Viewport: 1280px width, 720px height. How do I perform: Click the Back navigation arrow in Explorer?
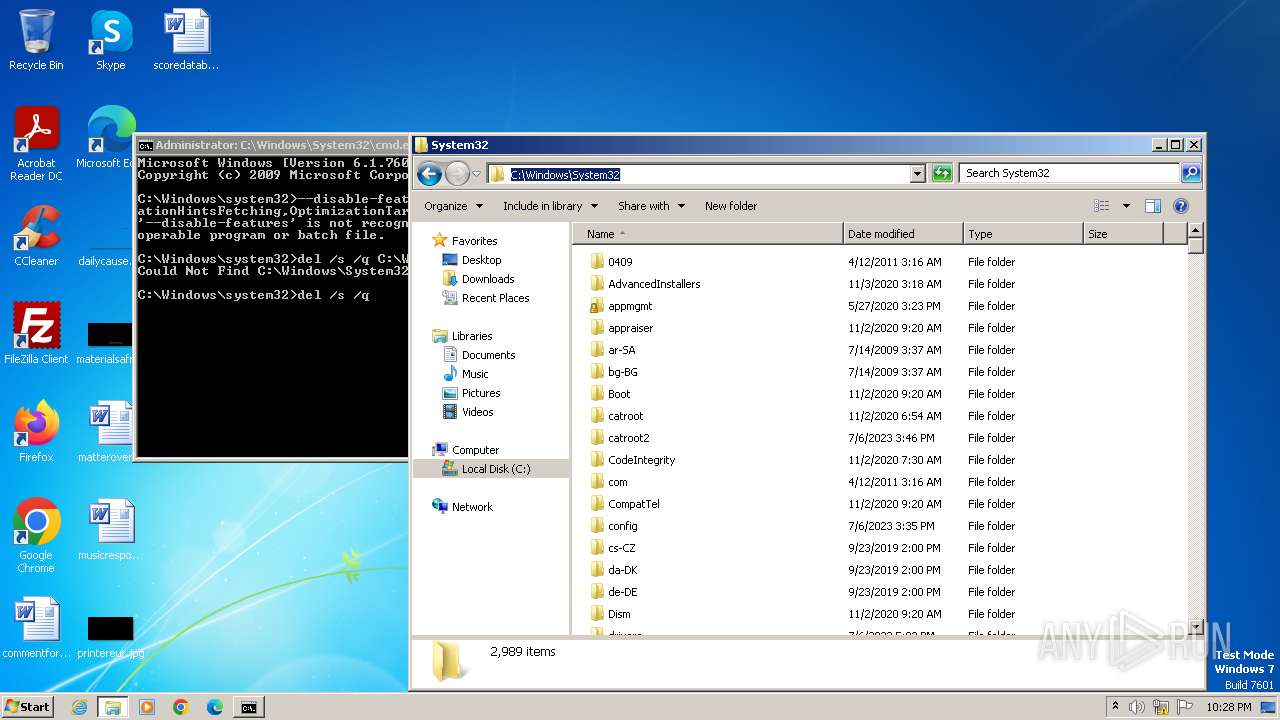click(429, 174)
